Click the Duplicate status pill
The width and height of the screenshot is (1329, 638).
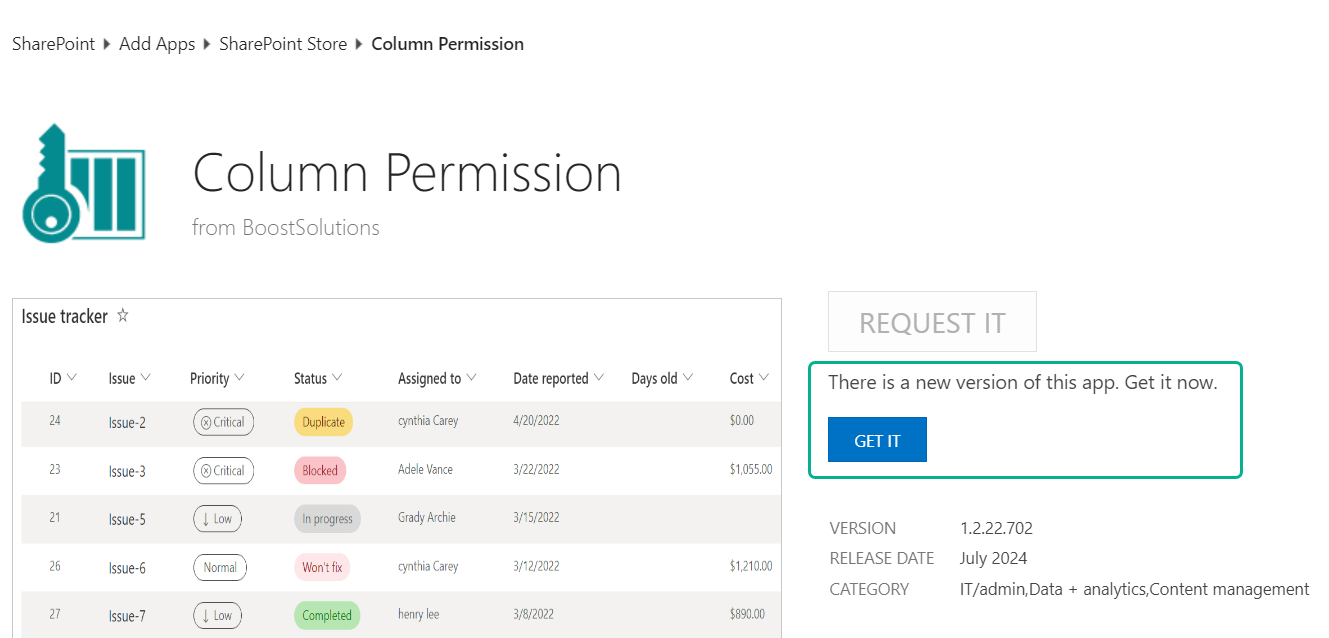coord(323,422)
